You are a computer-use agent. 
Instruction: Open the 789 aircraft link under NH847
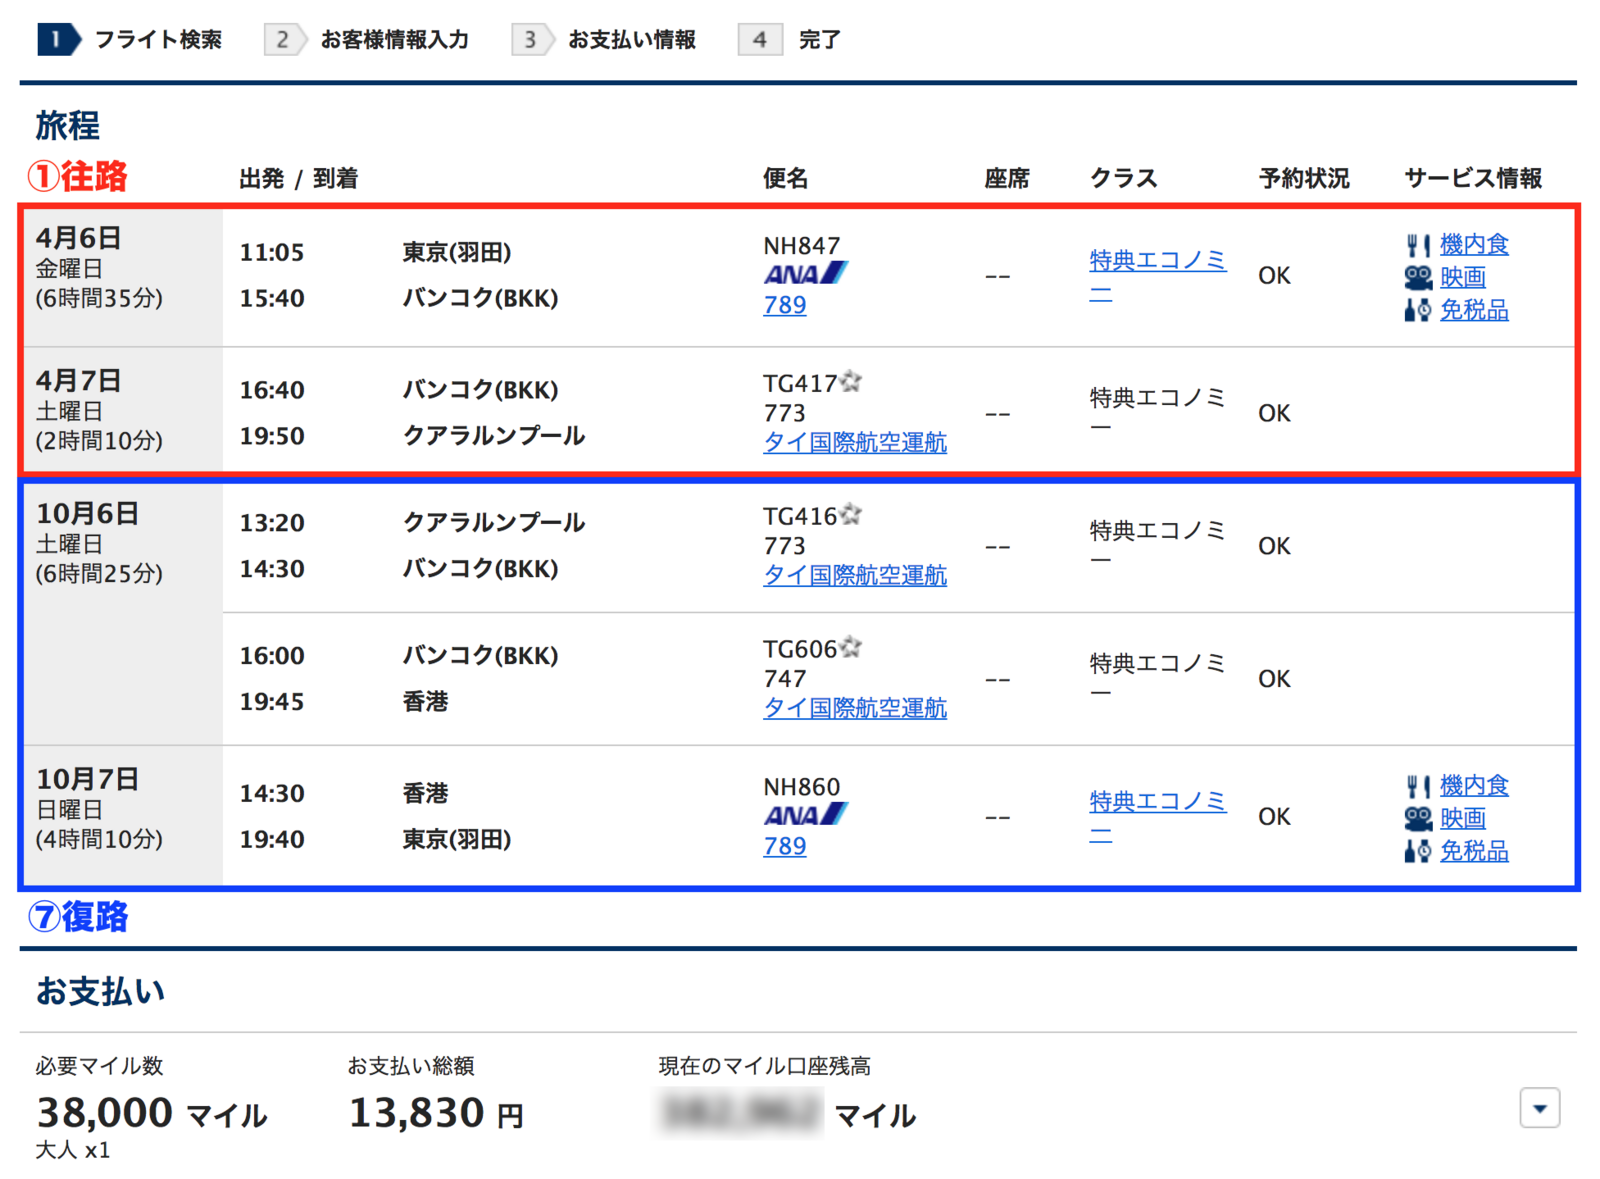pos(784,305)
